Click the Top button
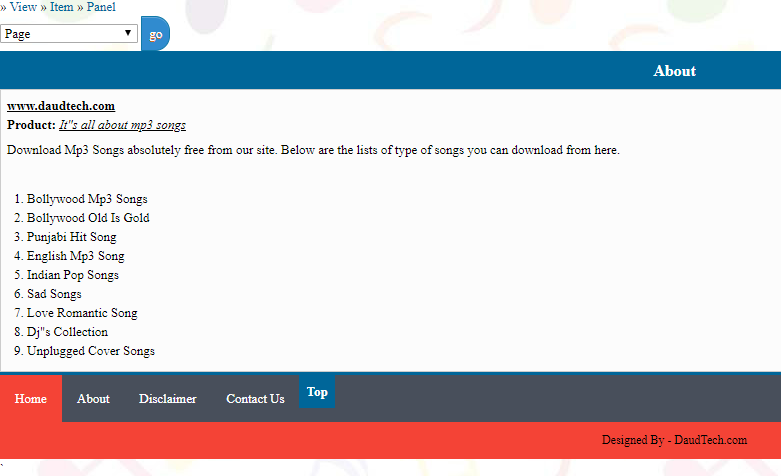 (x=317, y=392)
